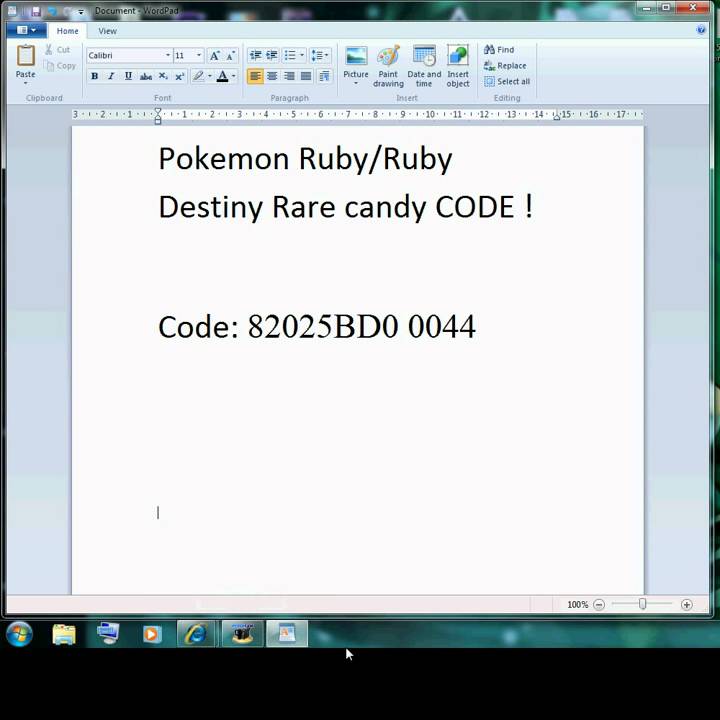The height and width of the screenshot is (720, 720).
Task: Click the bullet list icon
Action: tap(290, 56)
